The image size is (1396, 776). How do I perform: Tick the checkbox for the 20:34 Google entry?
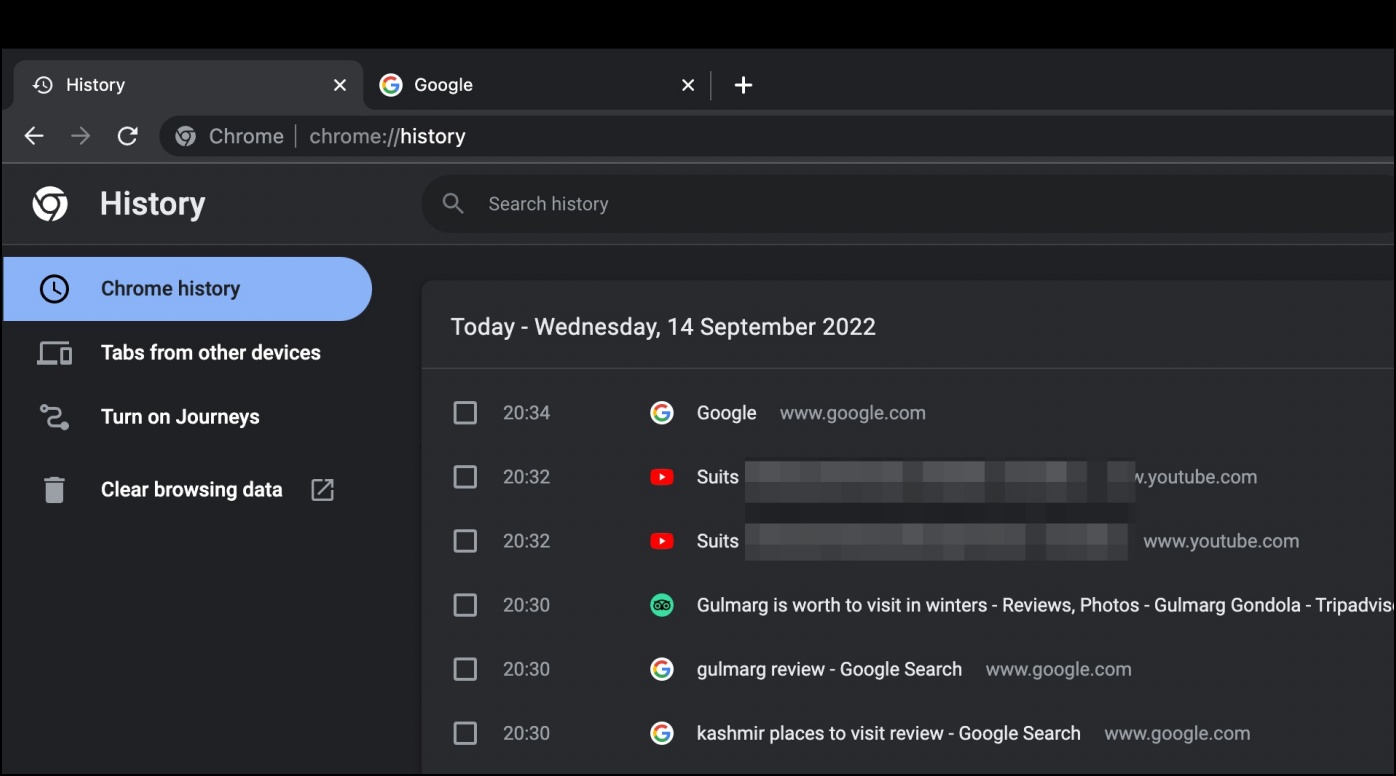click(465, 413)
